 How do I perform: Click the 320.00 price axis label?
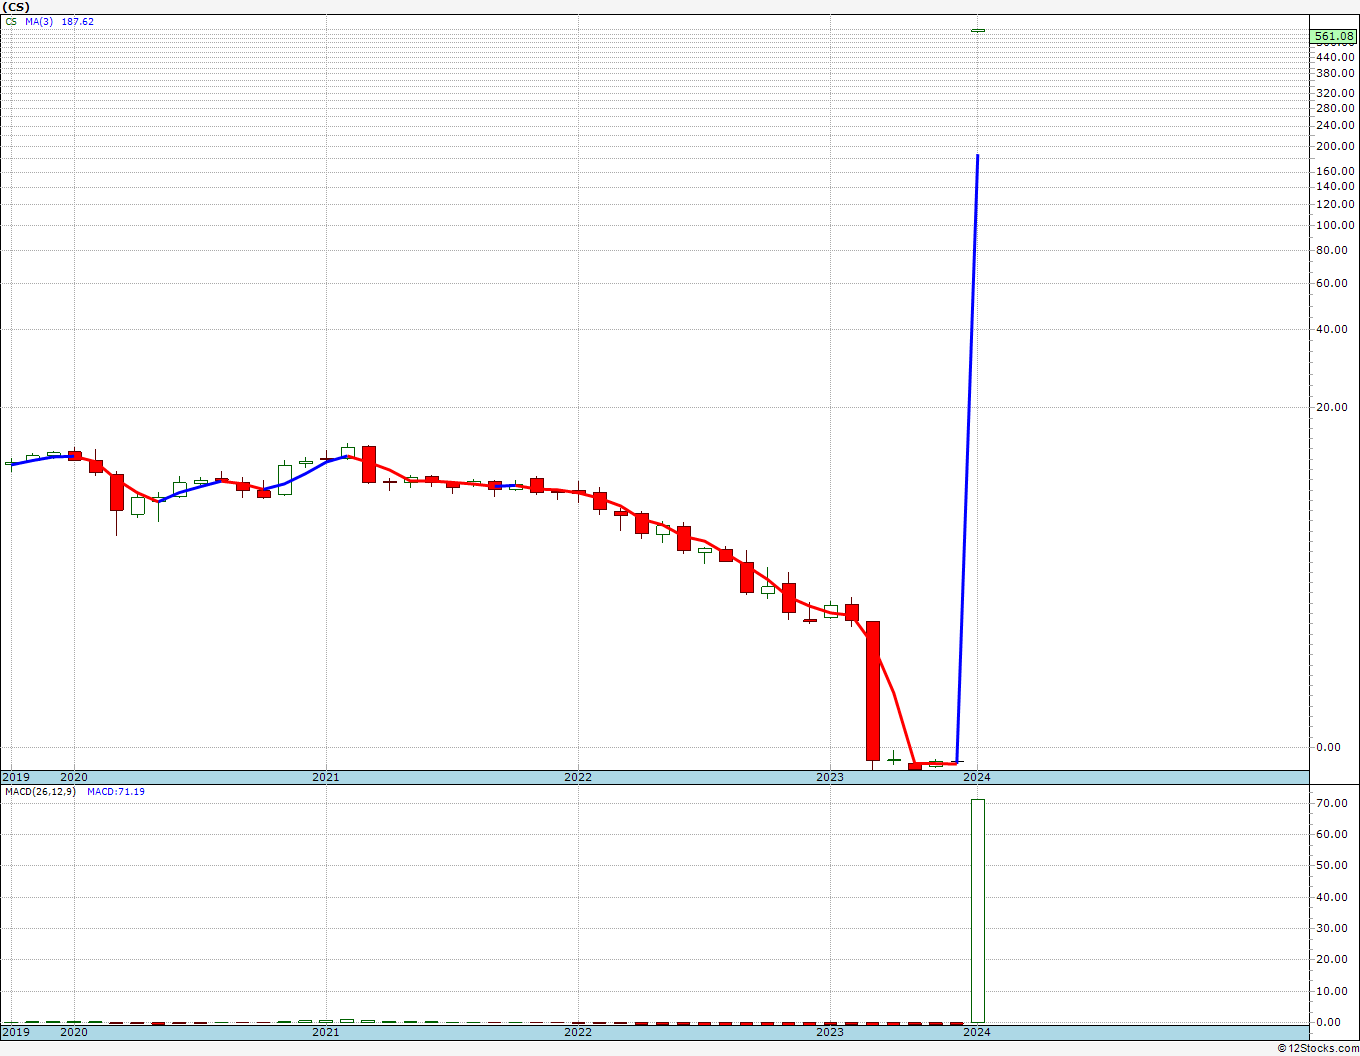click(x=1336, y=93)
